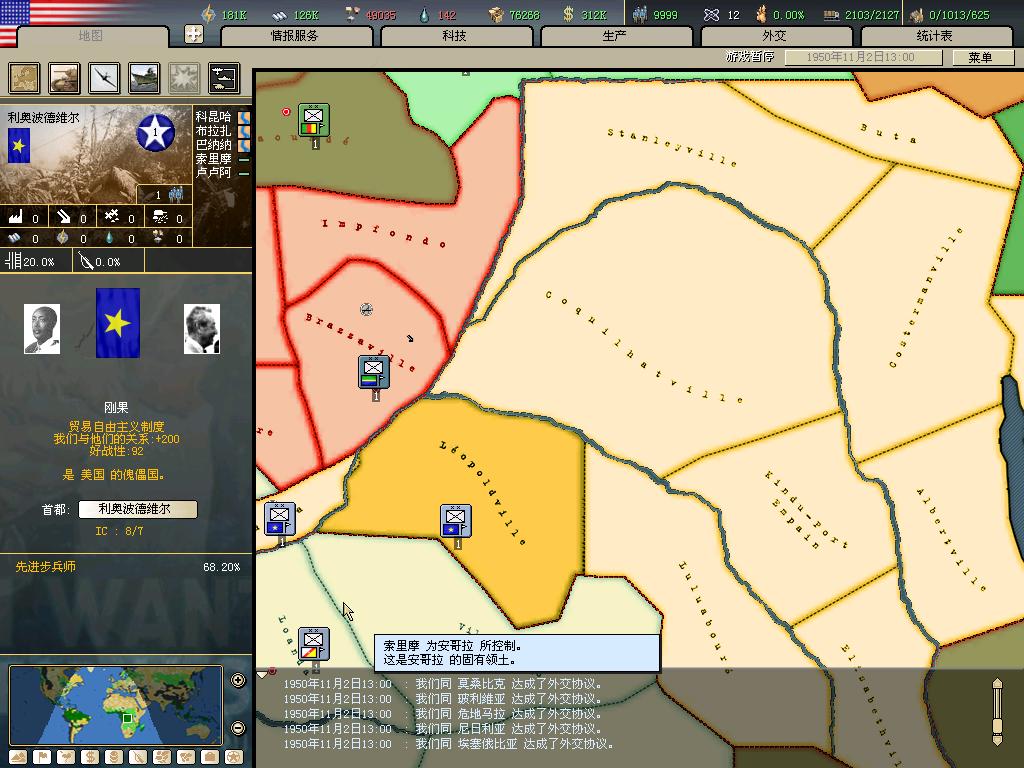Click the infrastructure percentage 20.0% indicator

tap(30, 262)
